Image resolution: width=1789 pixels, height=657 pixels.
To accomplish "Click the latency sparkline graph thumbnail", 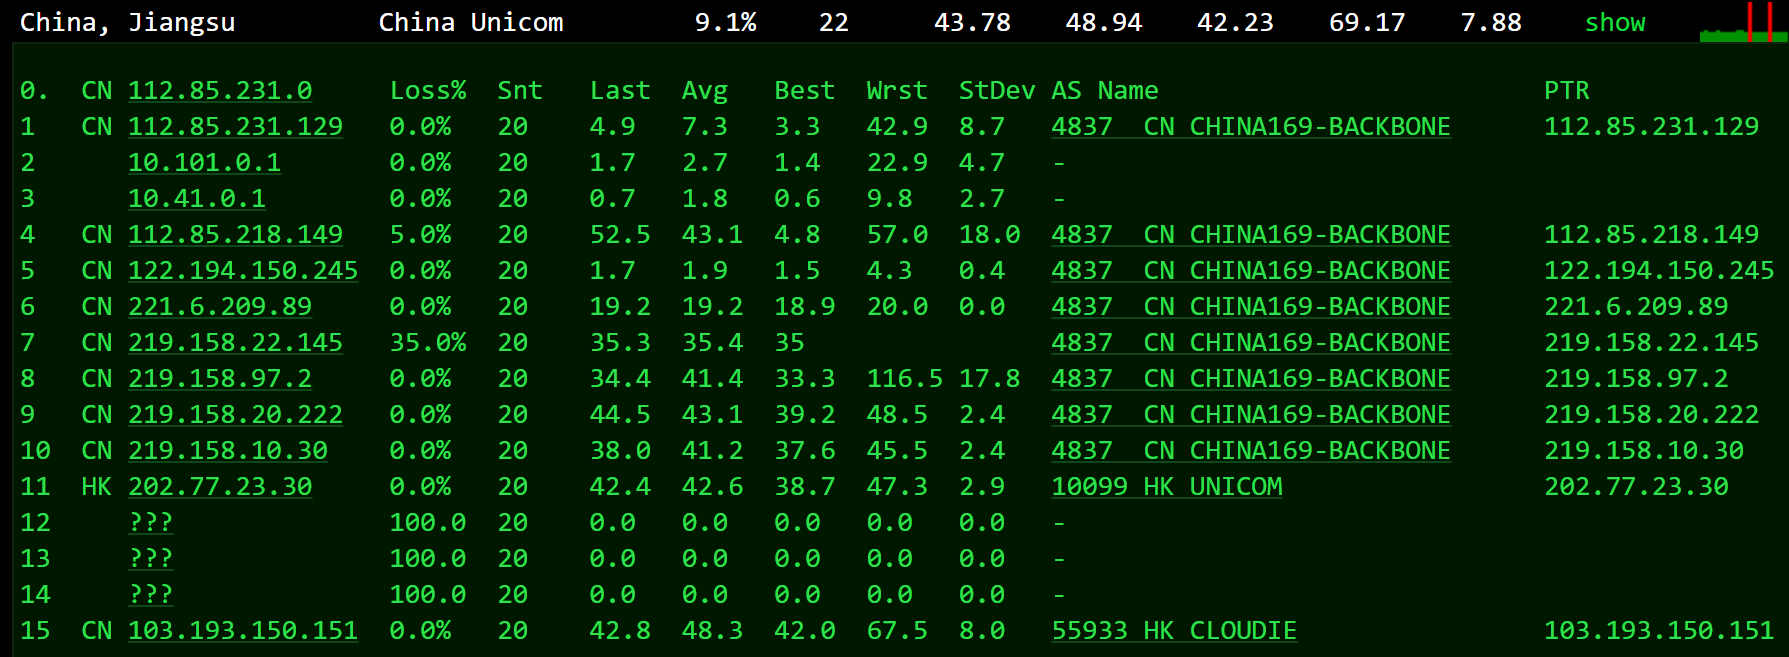I will click(x=1743, y=22).
